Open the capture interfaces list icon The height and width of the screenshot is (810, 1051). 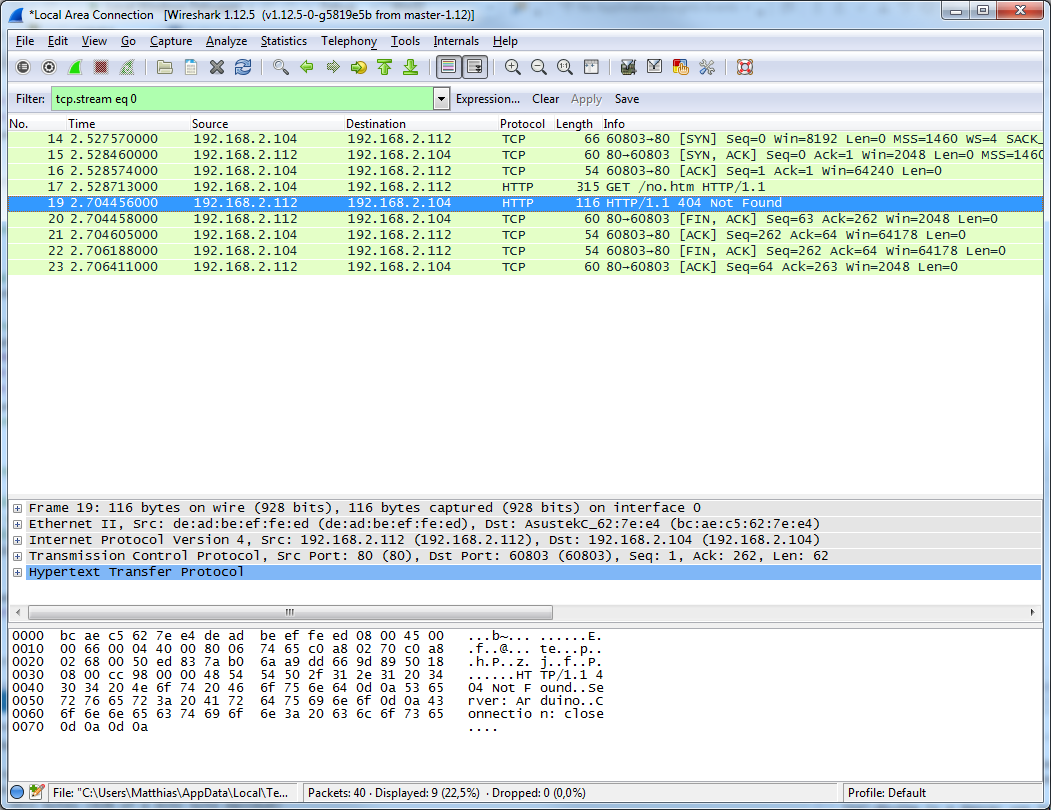pyautogui.click(x=23, y=67)
